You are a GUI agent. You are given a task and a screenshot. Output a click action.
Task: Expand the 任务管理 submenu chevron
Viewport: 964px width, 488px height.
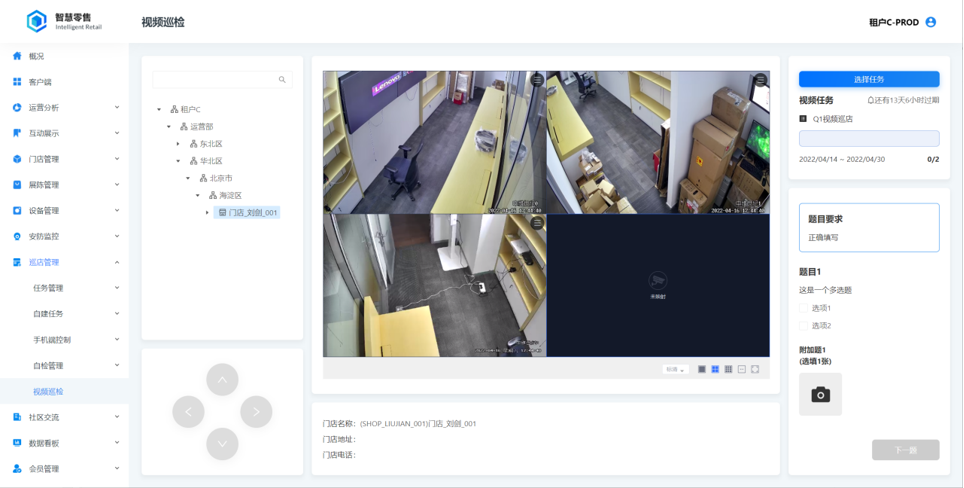pyautogui.click(x=117, y=288)
